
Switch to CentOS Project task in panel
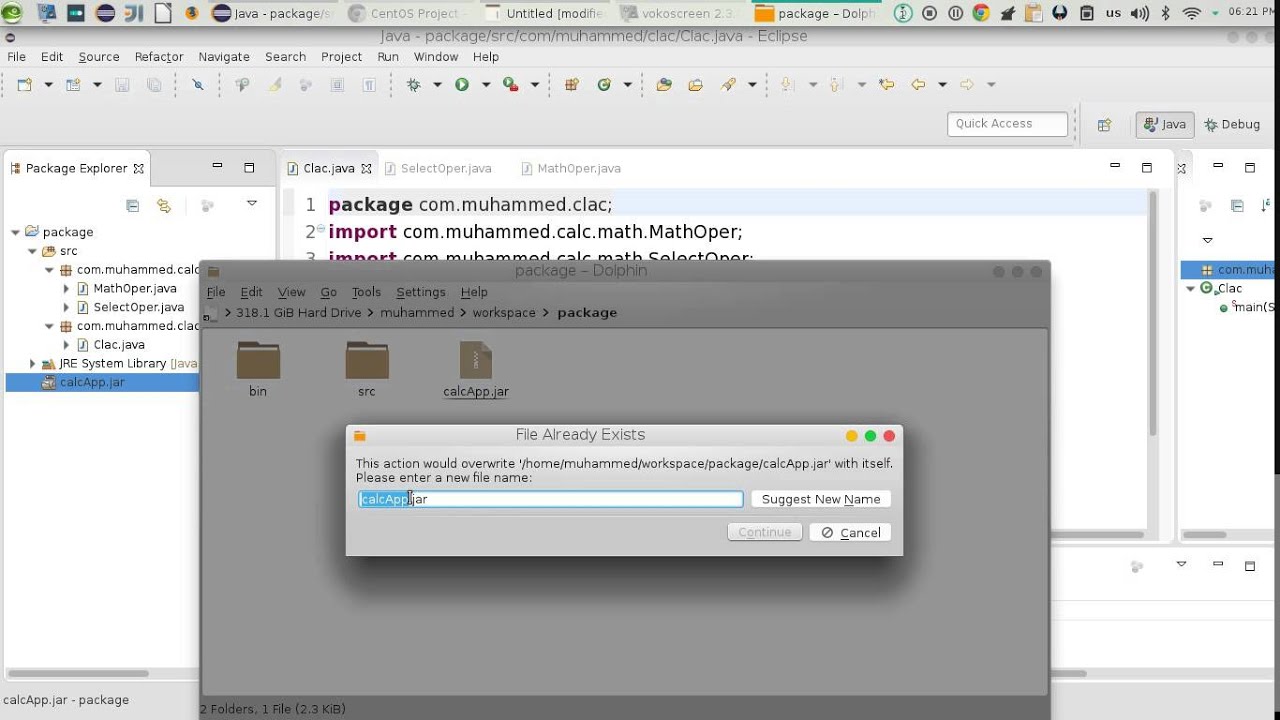click(408, 13)
